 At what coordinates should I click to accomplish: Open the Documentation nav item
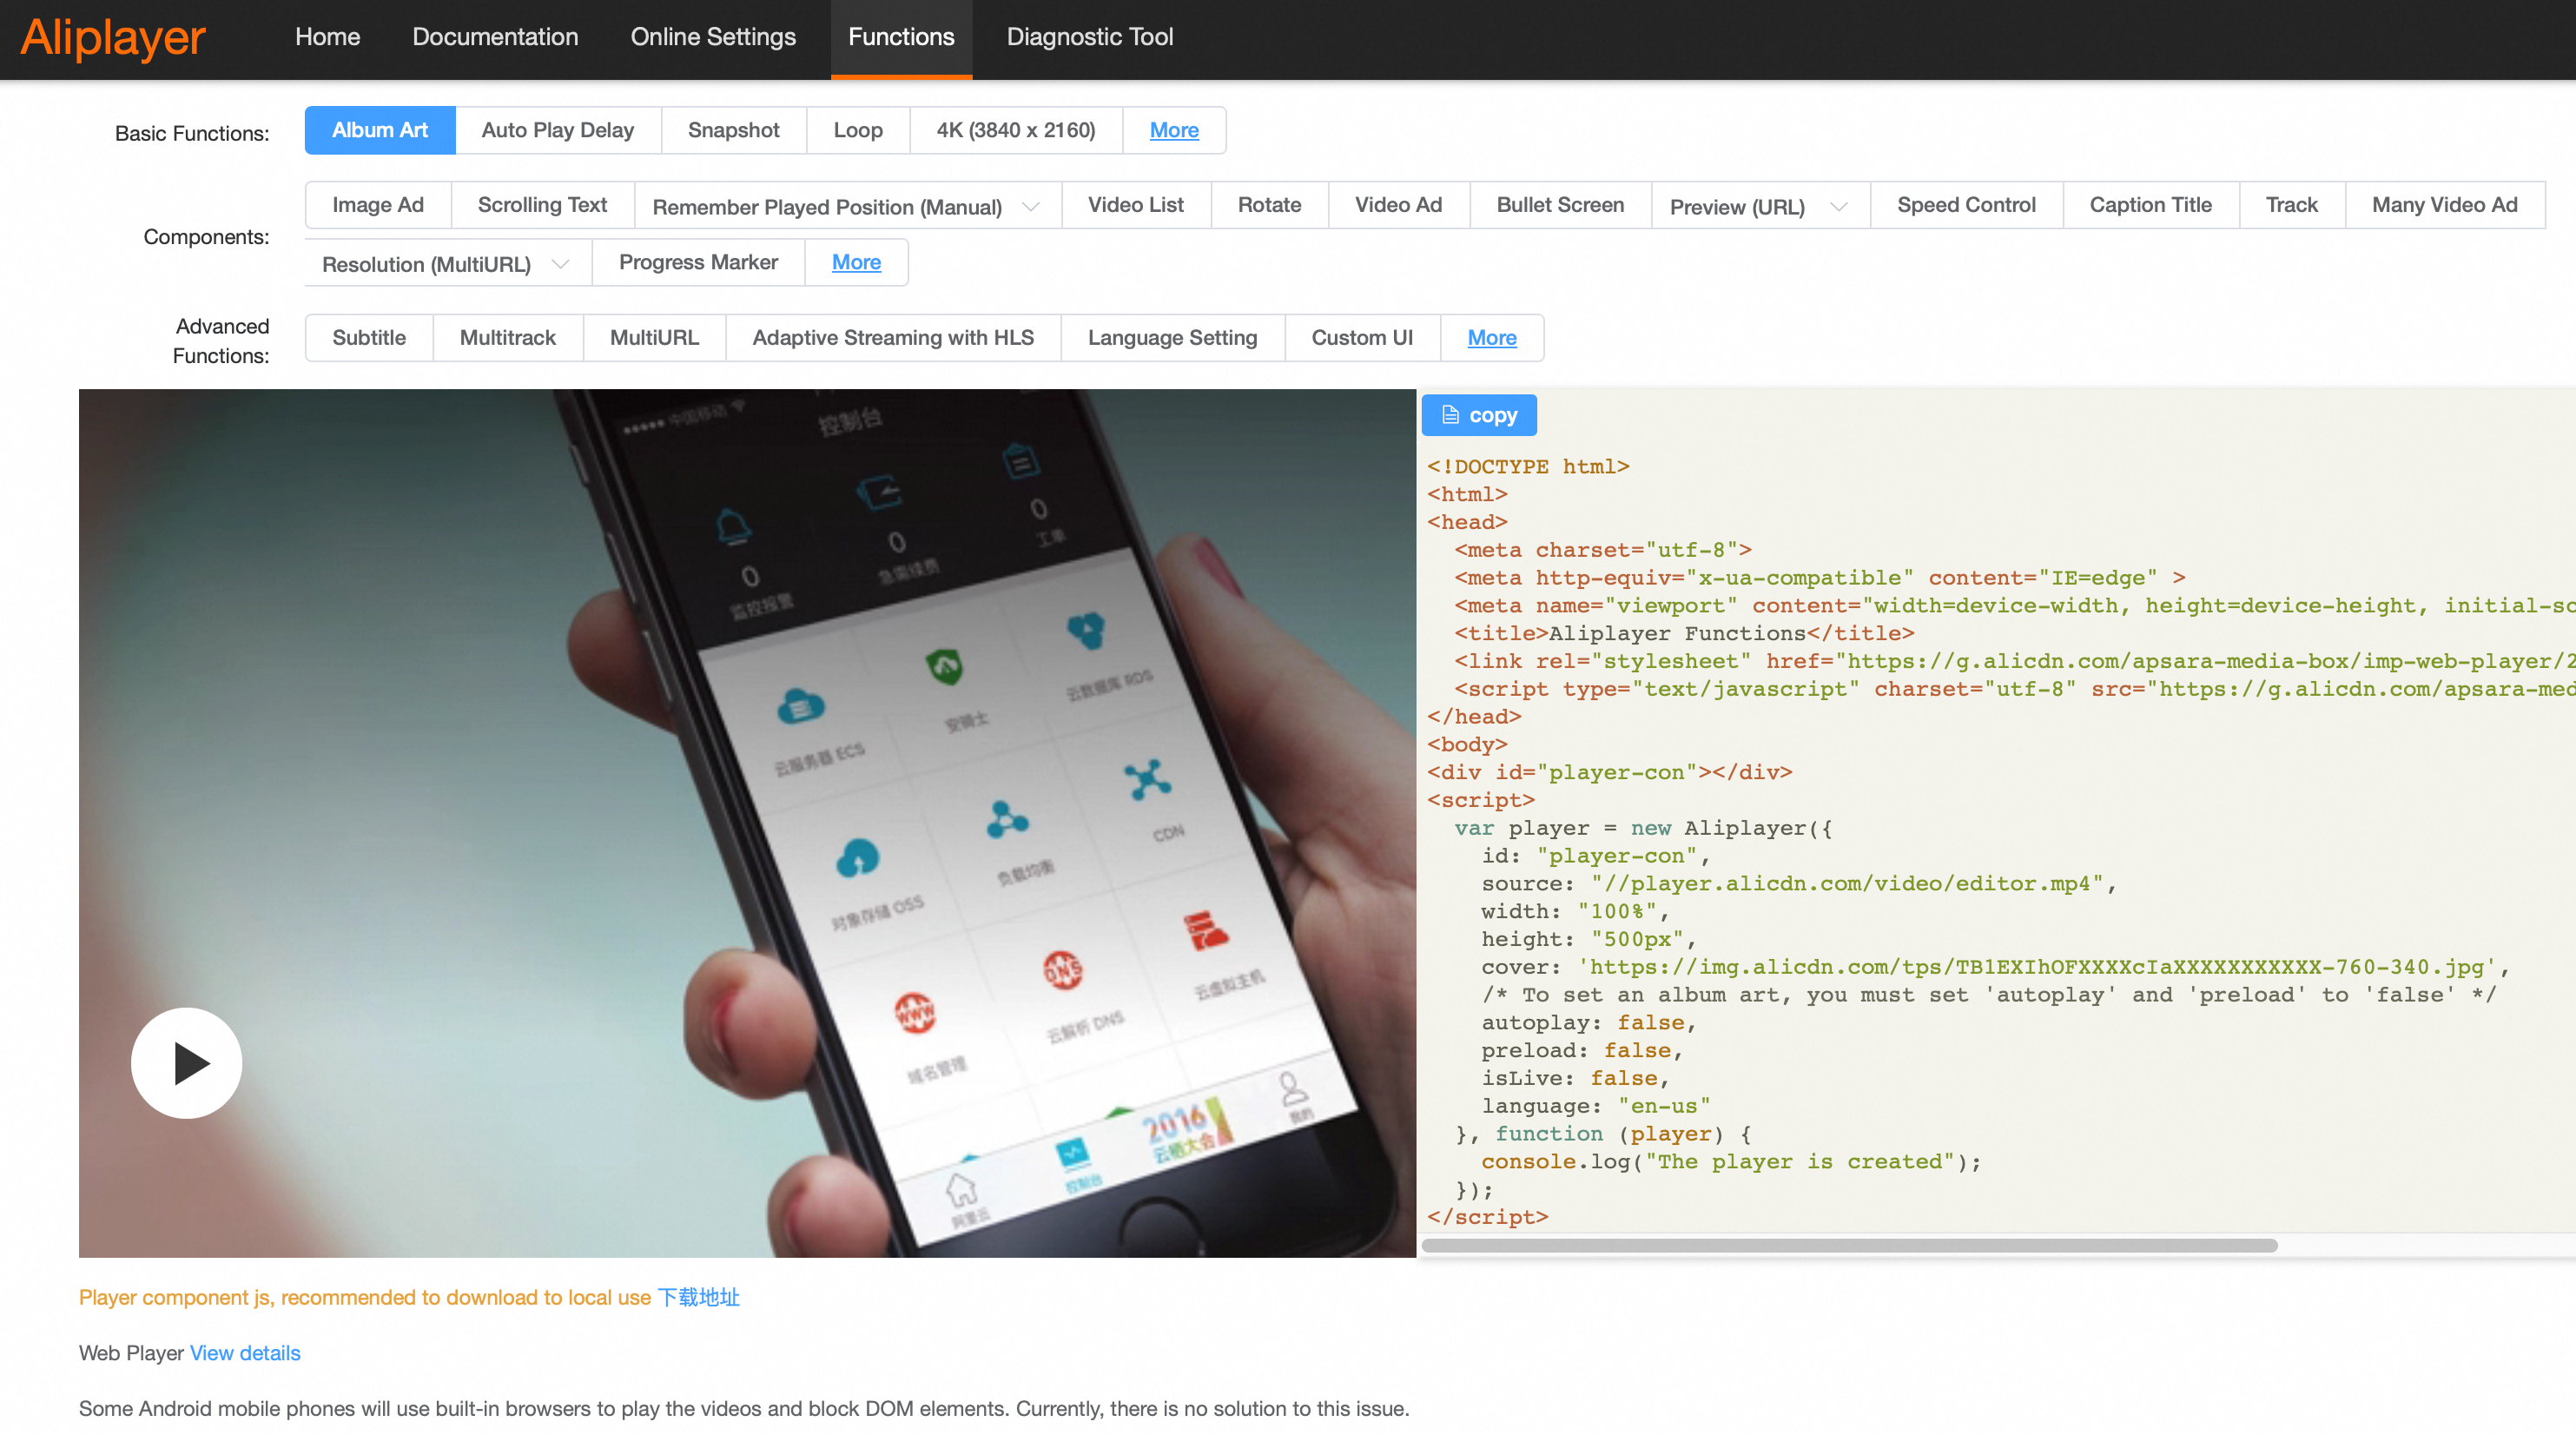tap(494, 37)
